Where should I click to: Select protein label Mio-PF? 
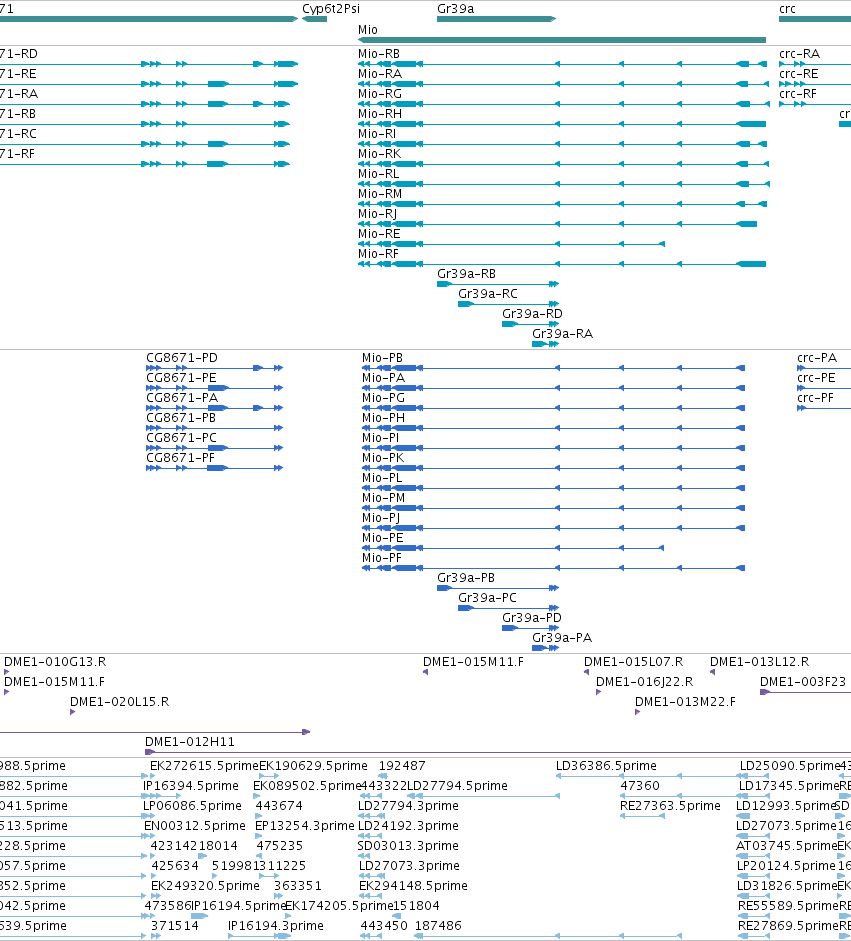pos(381,557)
